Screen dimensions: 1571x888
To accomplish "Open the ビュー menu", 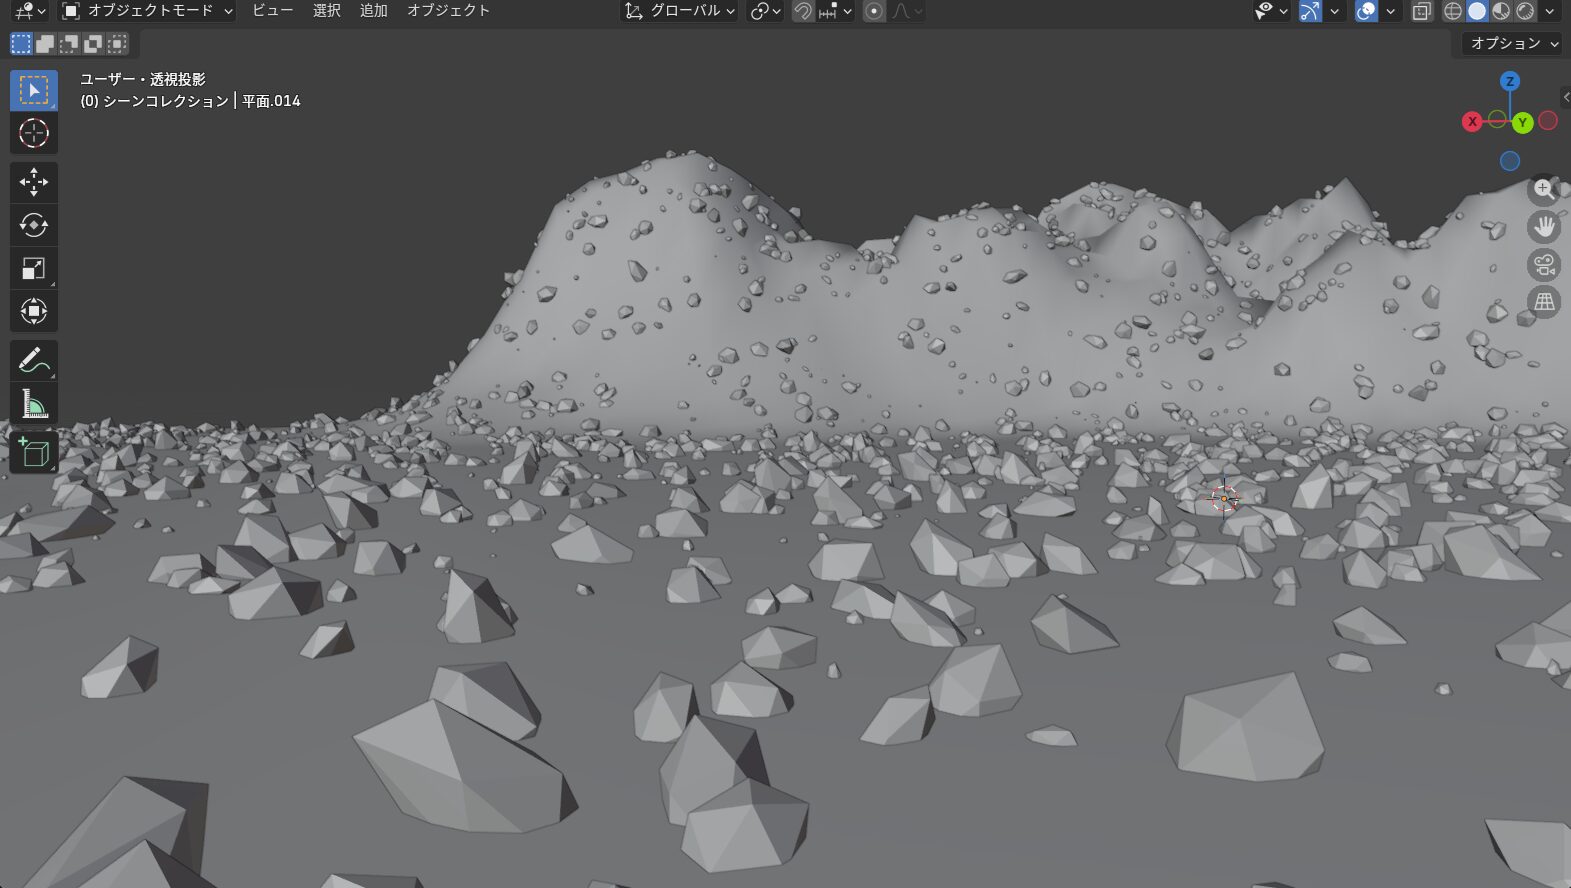I will pyautogui.click(x=272, y=11).
